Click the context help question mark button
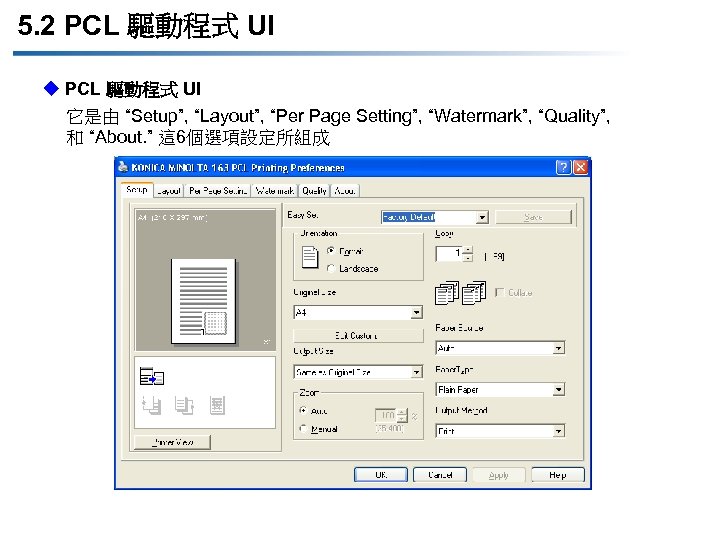Viewport: 720px width, 540px height. [x=563, y=167]
